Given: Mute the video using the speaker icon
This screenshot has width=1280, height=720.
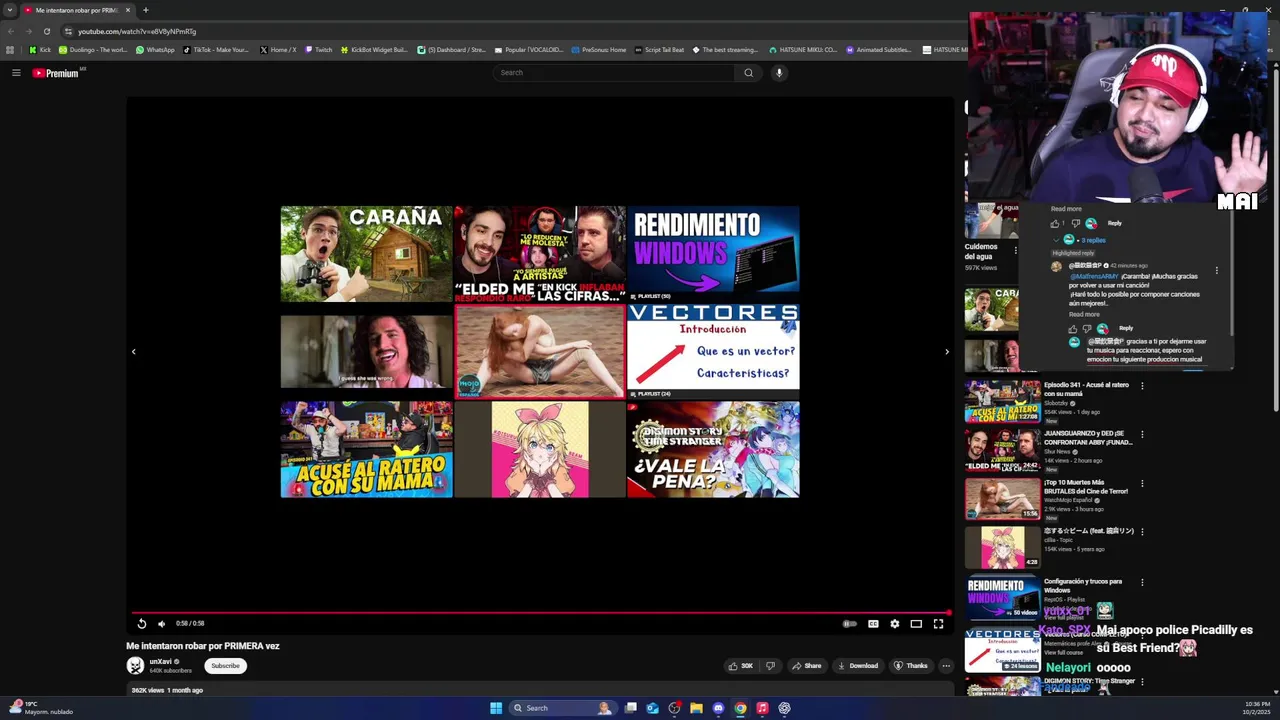Looking at the screenshot, I should point(161,624).
